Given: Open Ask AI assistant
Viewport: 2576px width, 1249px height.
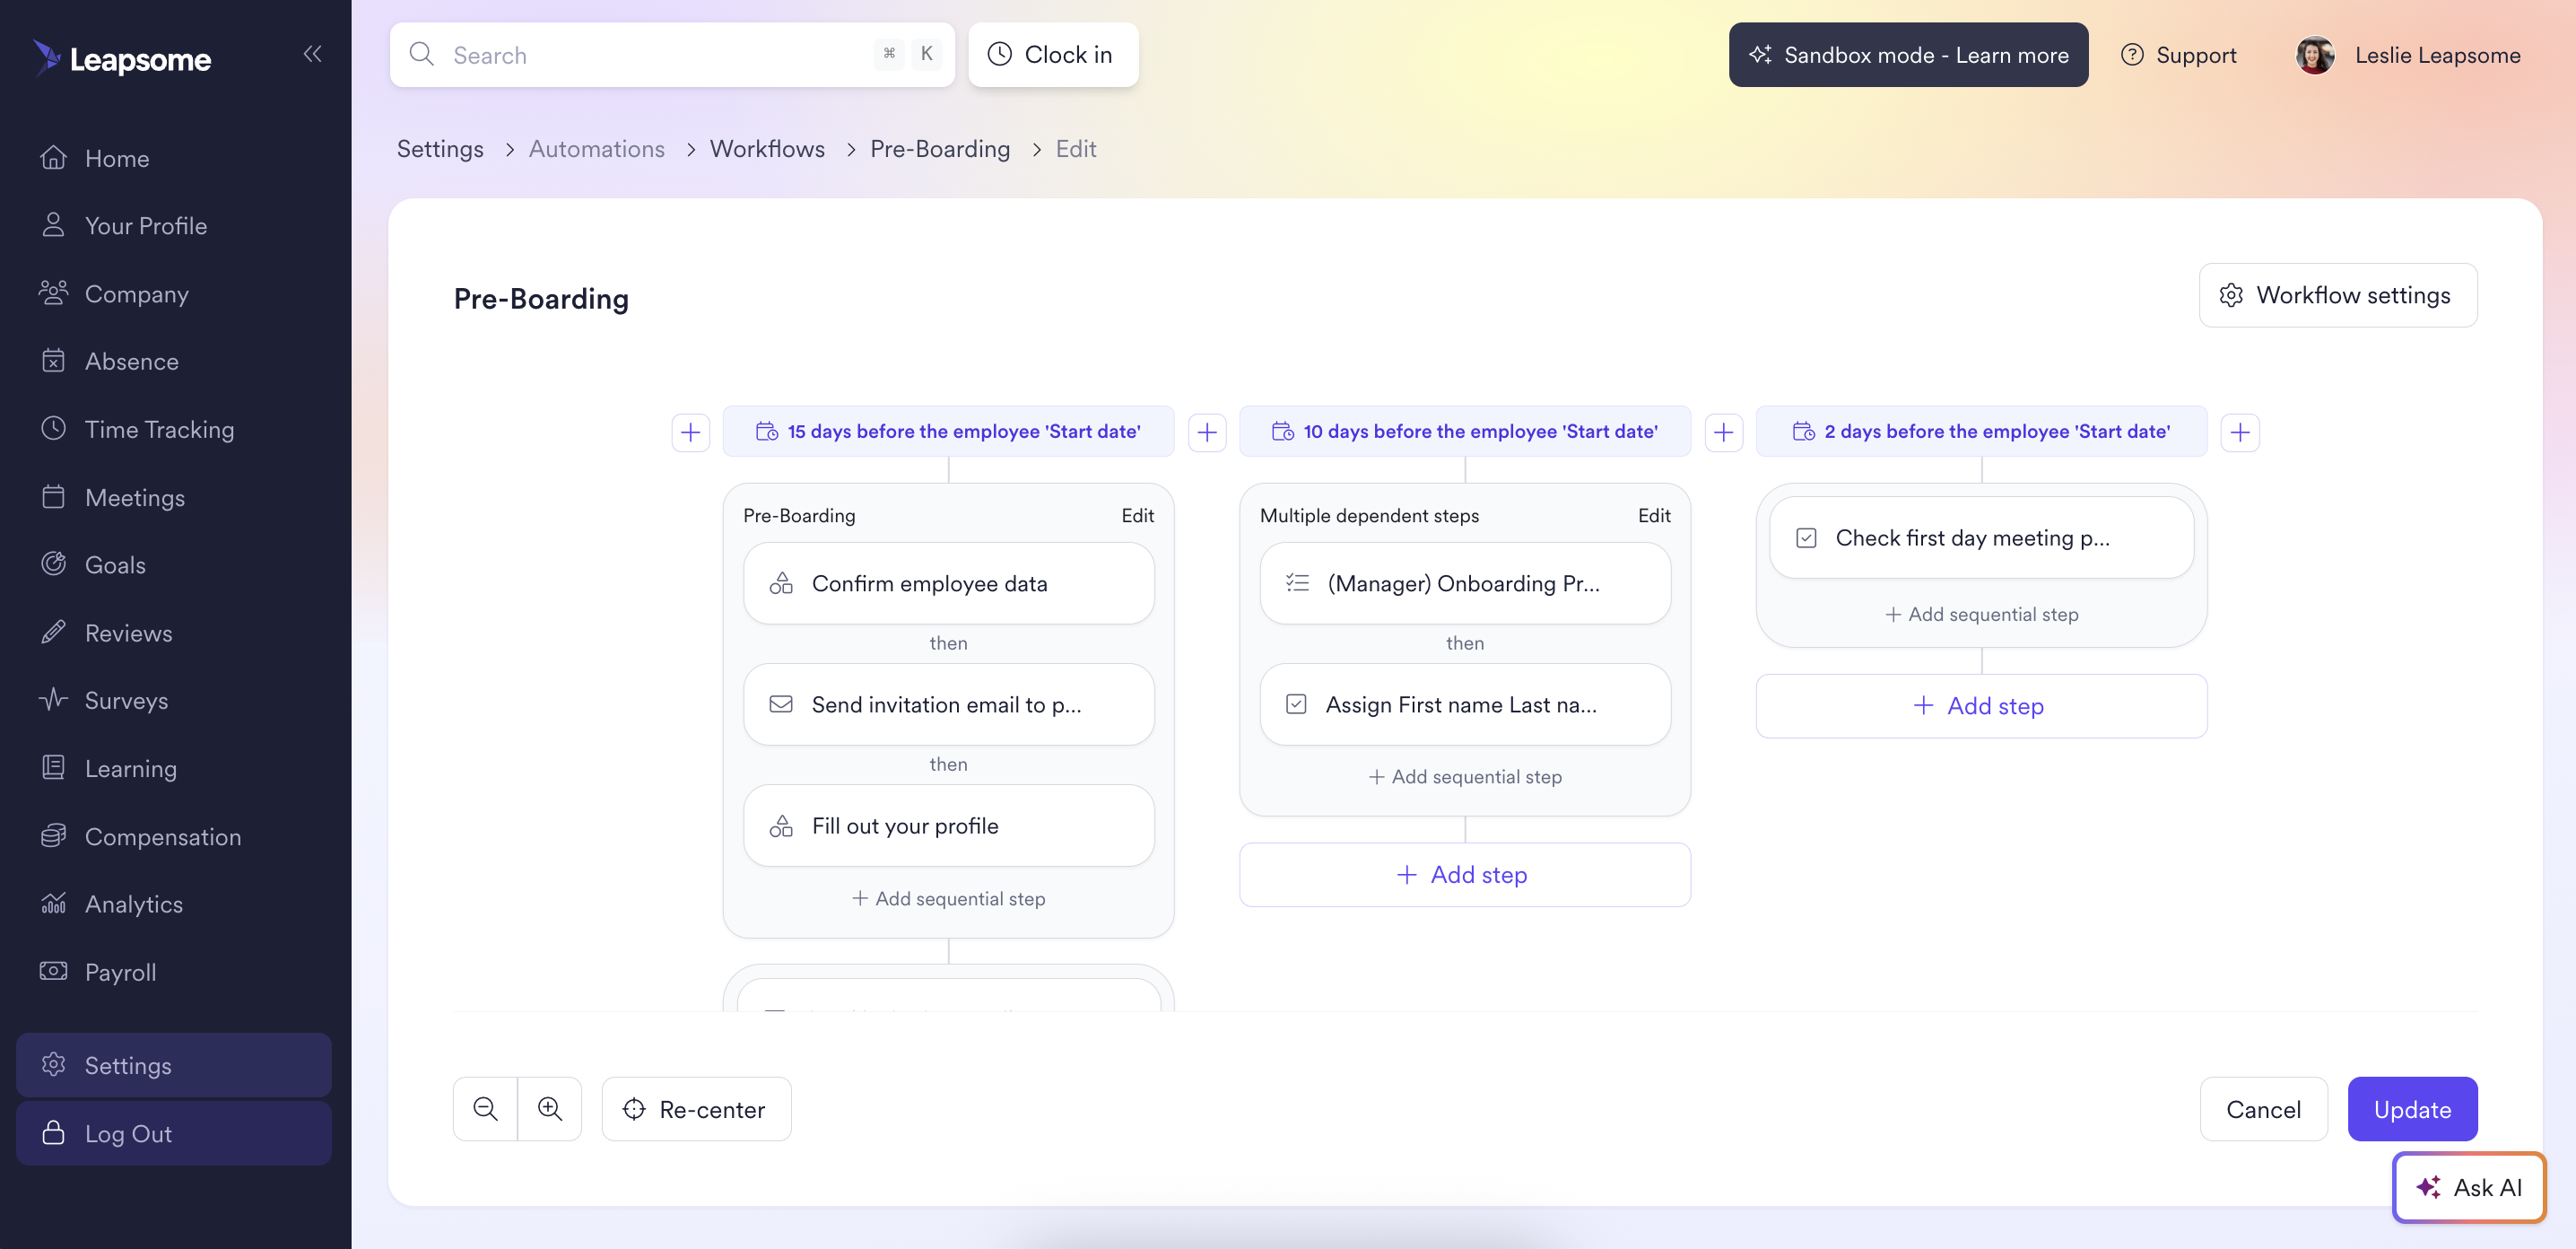Looking at the screenshot, I should tap(2468, 1187).
